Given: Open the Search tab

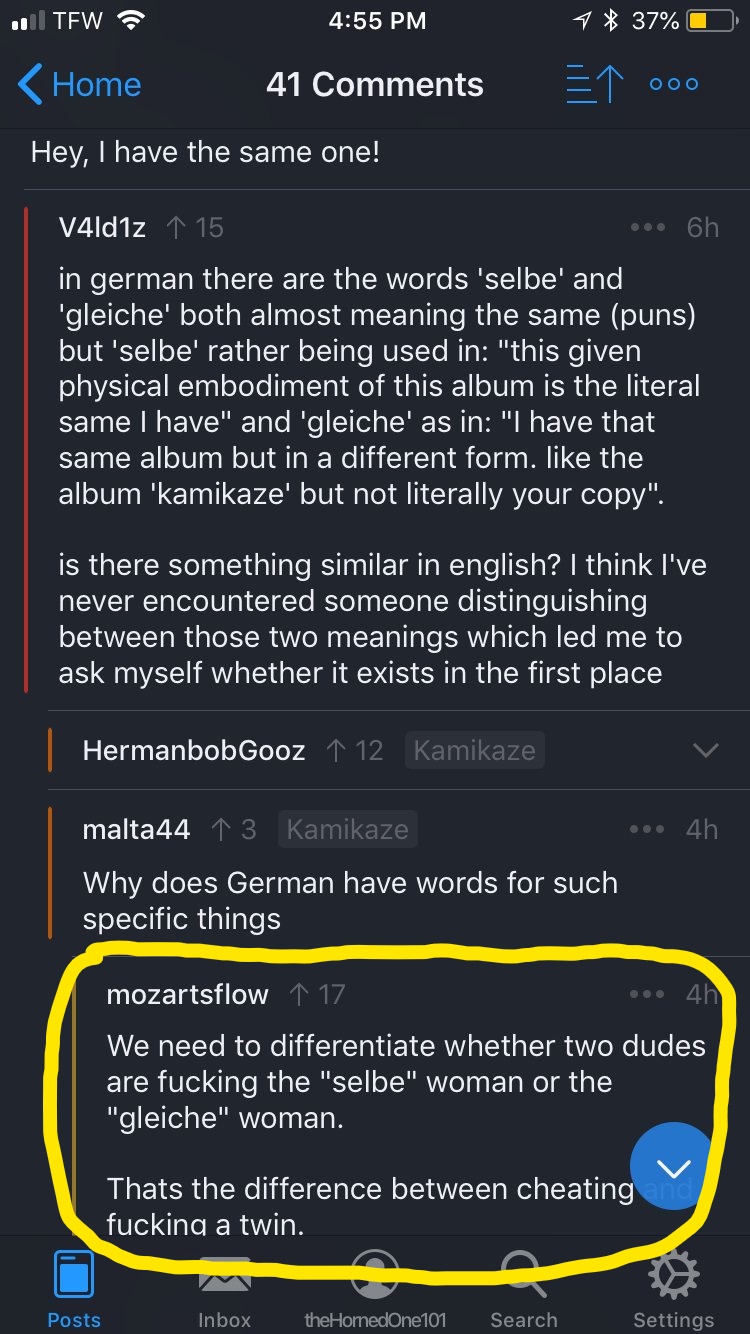Looking at the screenshot, I should [524, 1288].
